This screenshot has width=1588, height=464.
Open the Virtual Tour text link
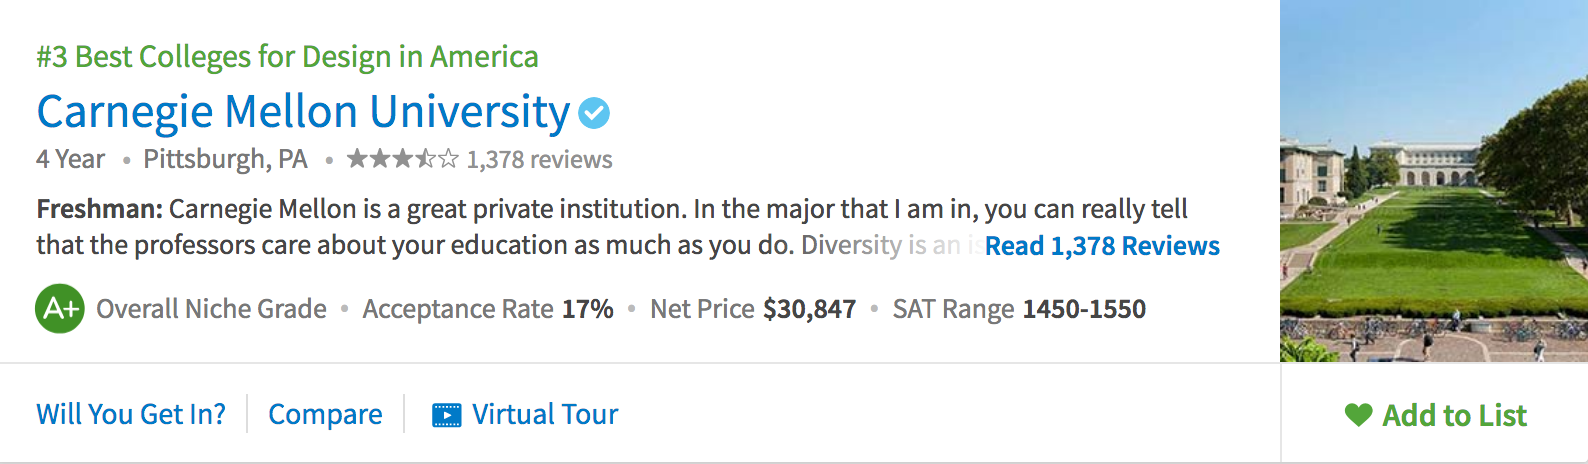tap(545, 414)
